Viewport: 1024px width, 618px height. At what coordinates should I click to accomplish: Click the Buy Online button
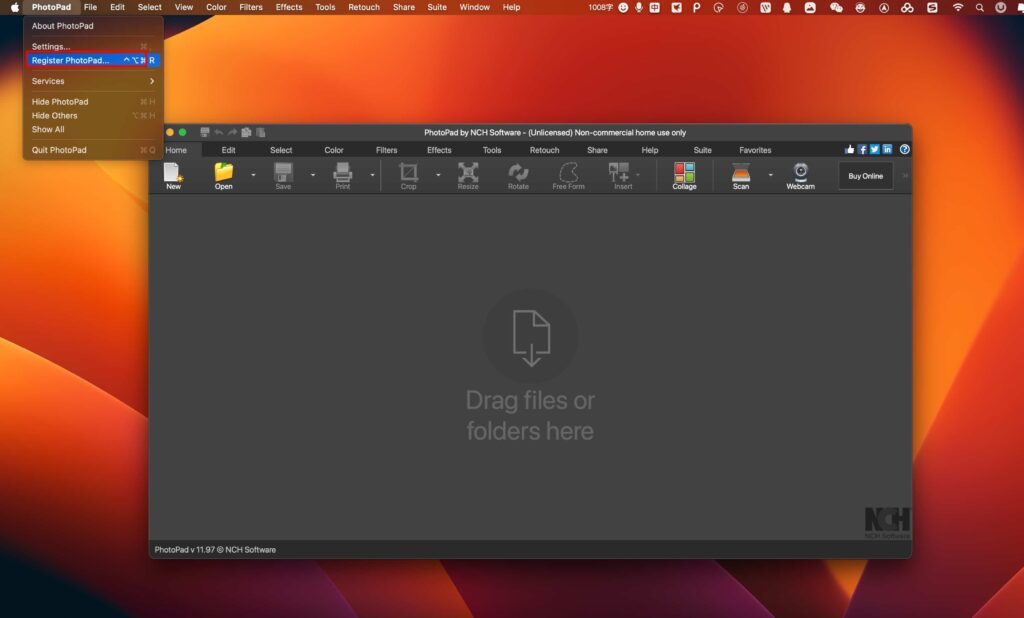(x=864, y=175)
